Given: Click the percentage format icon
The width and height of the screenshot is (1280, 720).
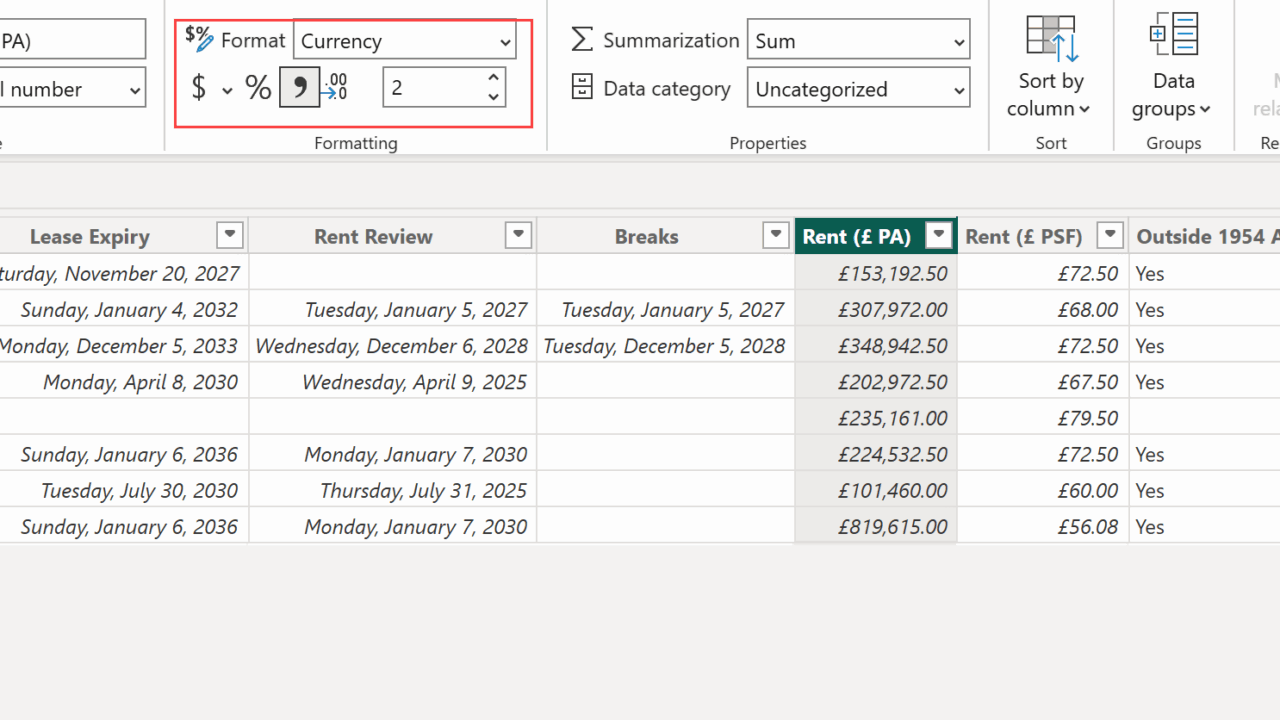Looking at the screenshot, I should coord(258,88).
